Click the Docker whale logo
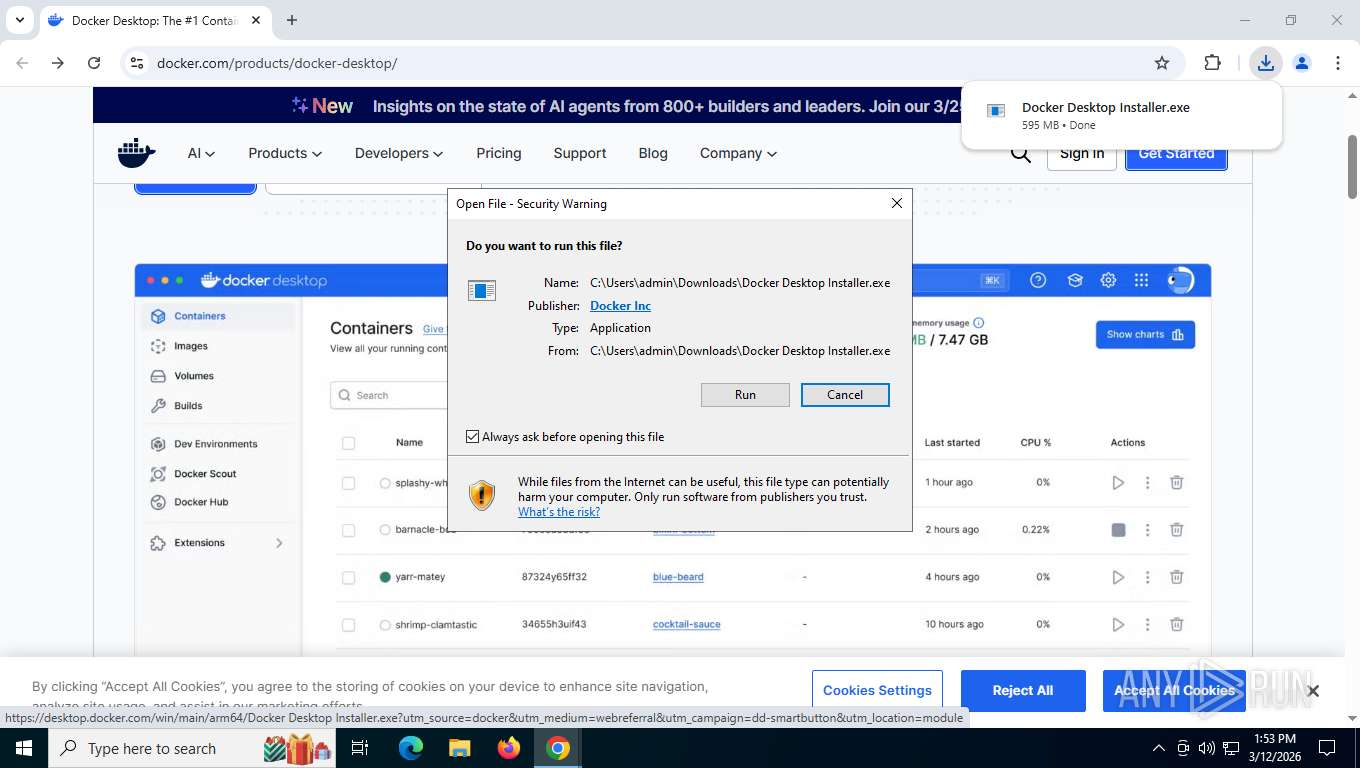This screenshot has width=1360, height=768. pos(137,153)
